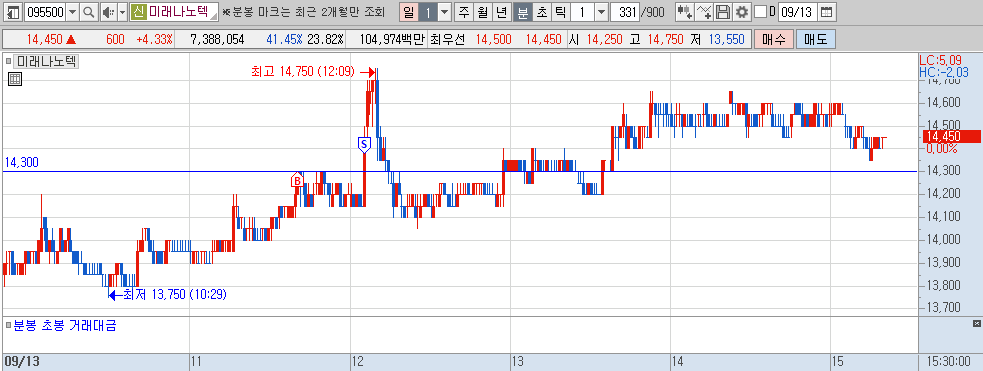This screenshot has height=371, width=983.
Task: Click the 23.82% value
Action: (325, 39)
